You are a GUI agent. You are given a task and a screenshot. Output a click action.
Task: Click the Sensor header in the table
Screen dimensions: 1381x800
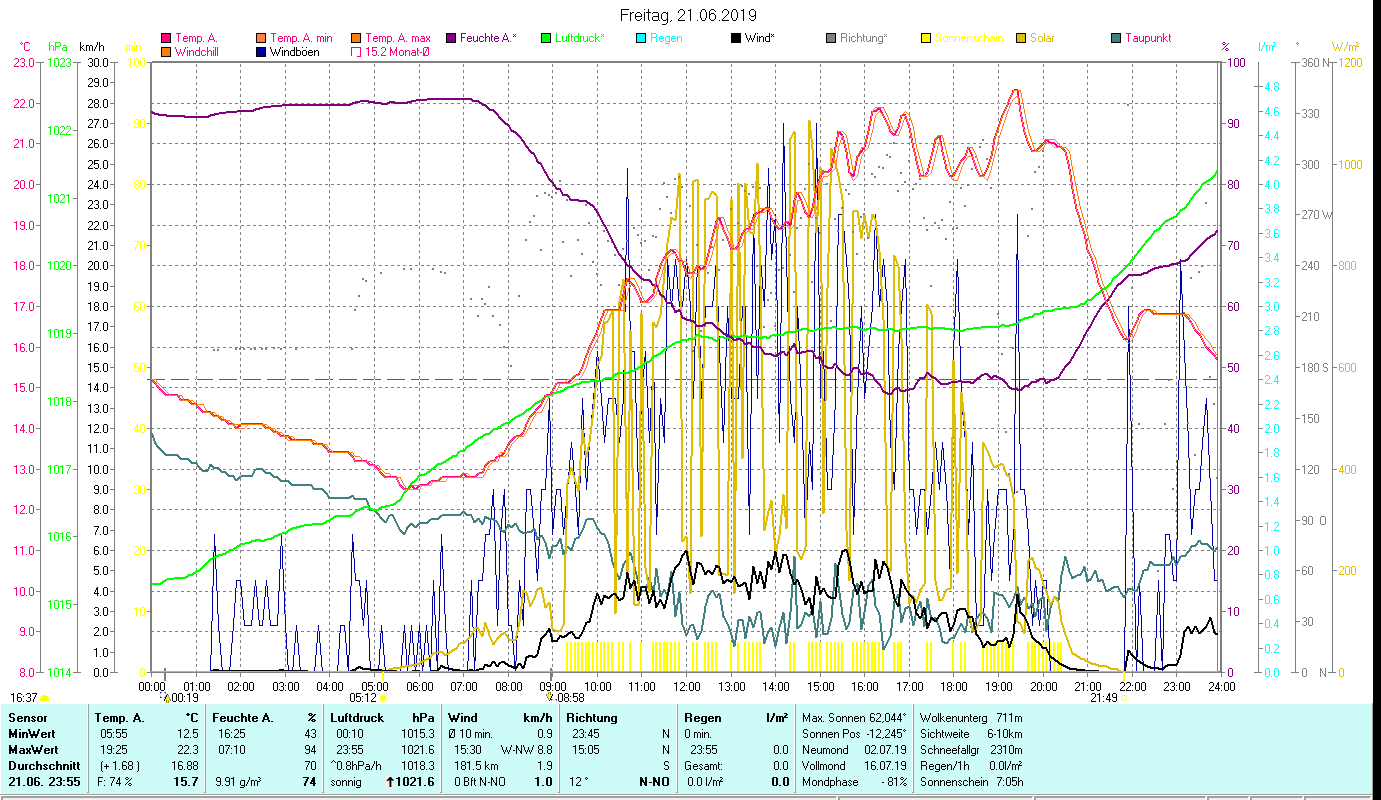(x=27, y=718)
